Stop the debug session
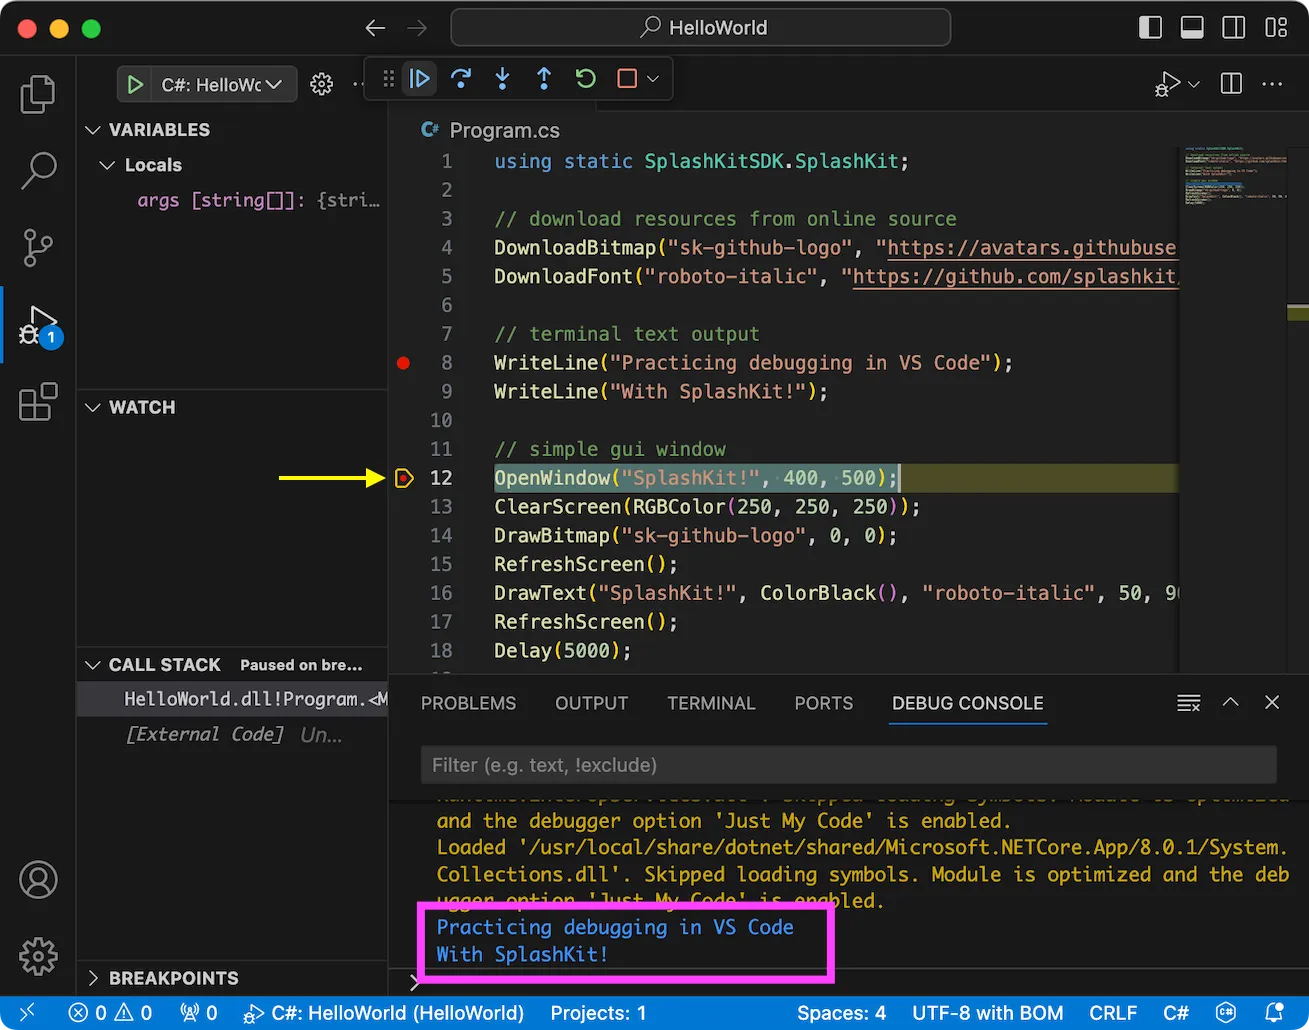Screen dimensions: 1309x1030 click(x=627, y=79)
